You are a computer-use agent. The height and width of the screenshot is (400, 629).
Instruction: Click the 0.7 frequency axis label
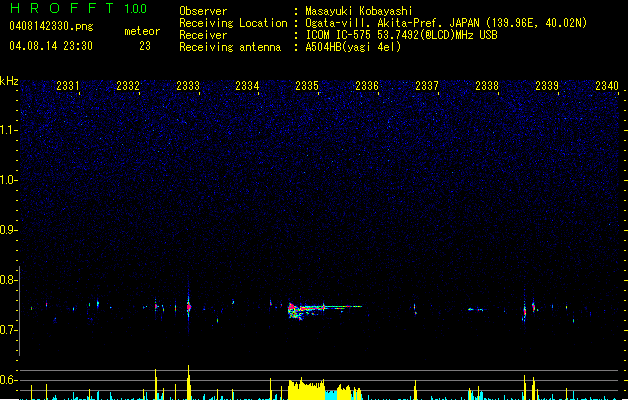point(8,330)
